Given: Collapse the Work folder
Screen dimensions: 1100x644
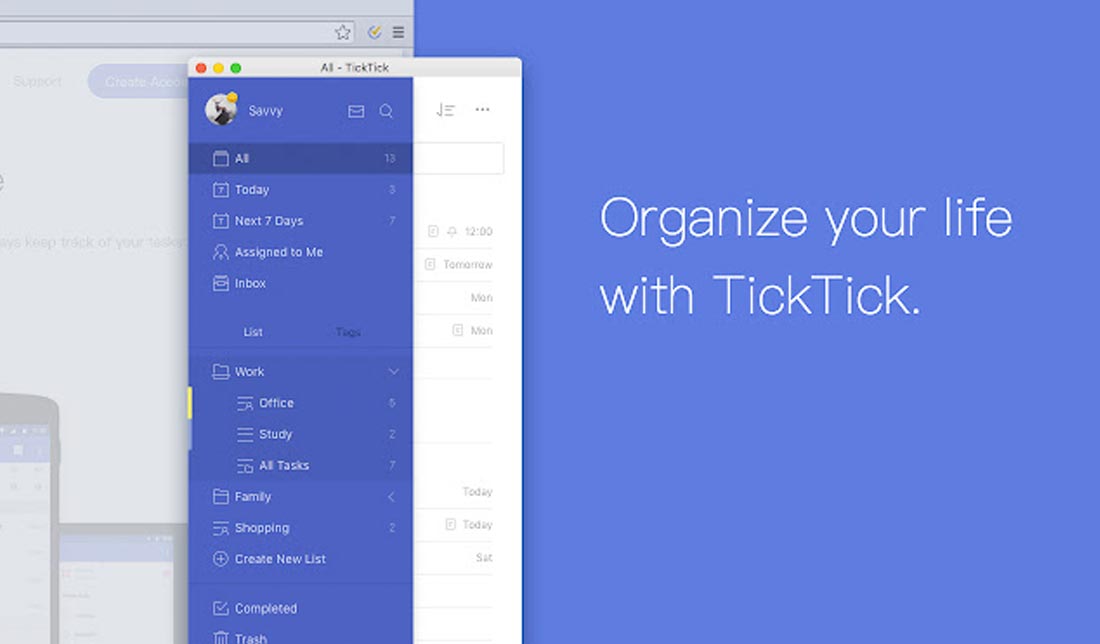Looking at the screenshot, I should click(x=394, y=370).
